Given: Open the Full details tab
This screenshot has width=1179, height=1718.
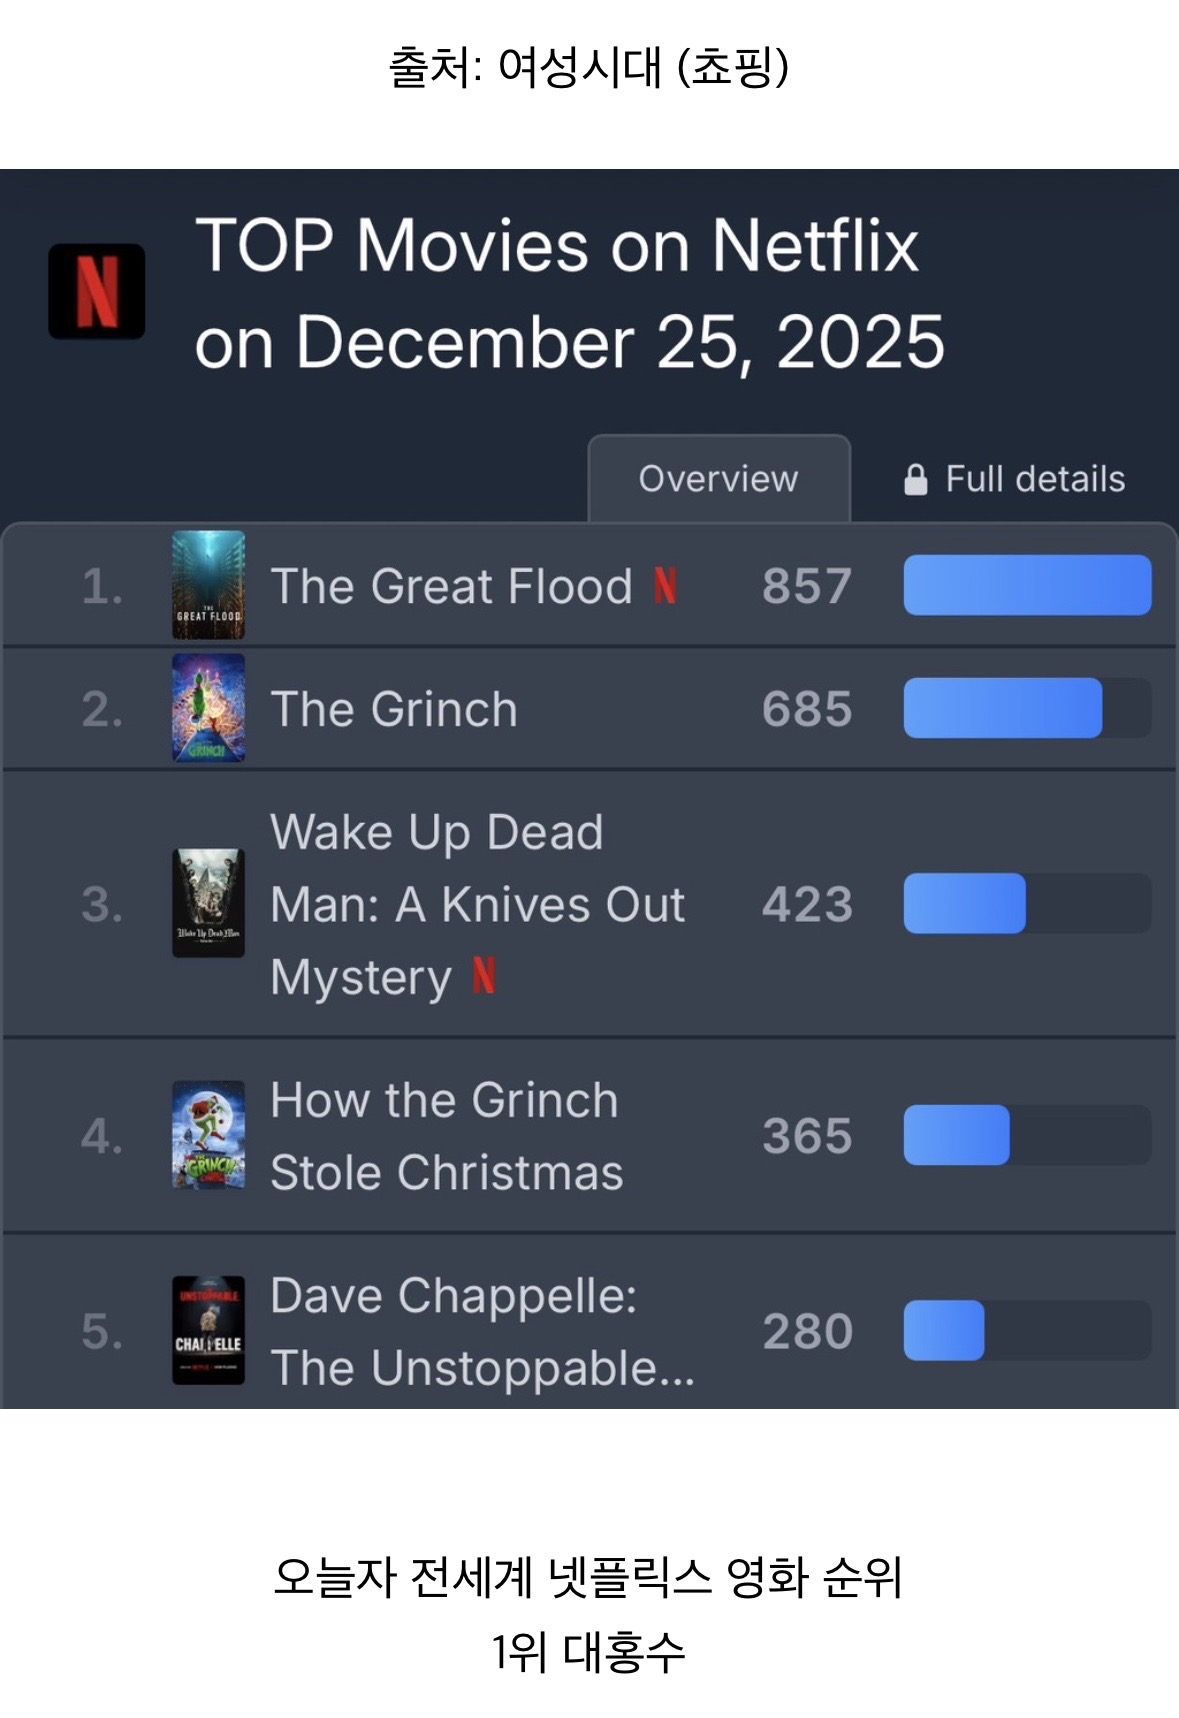Looking at the screenshot, I should point(1035,480).
